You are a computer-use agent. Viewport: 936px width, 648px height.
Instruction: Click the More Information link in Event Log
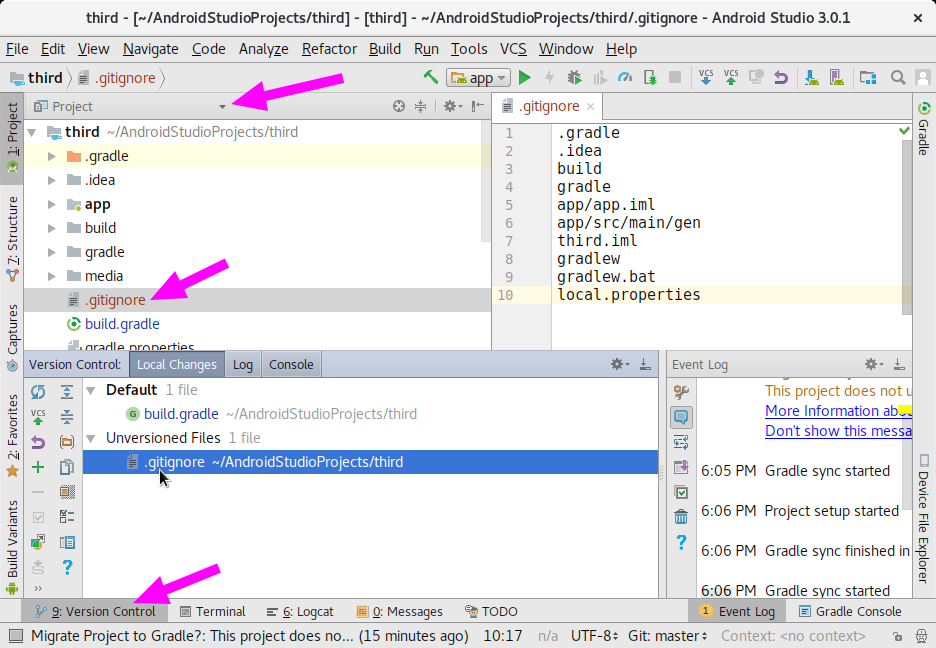pyautogui.click(x=838, y=411)
